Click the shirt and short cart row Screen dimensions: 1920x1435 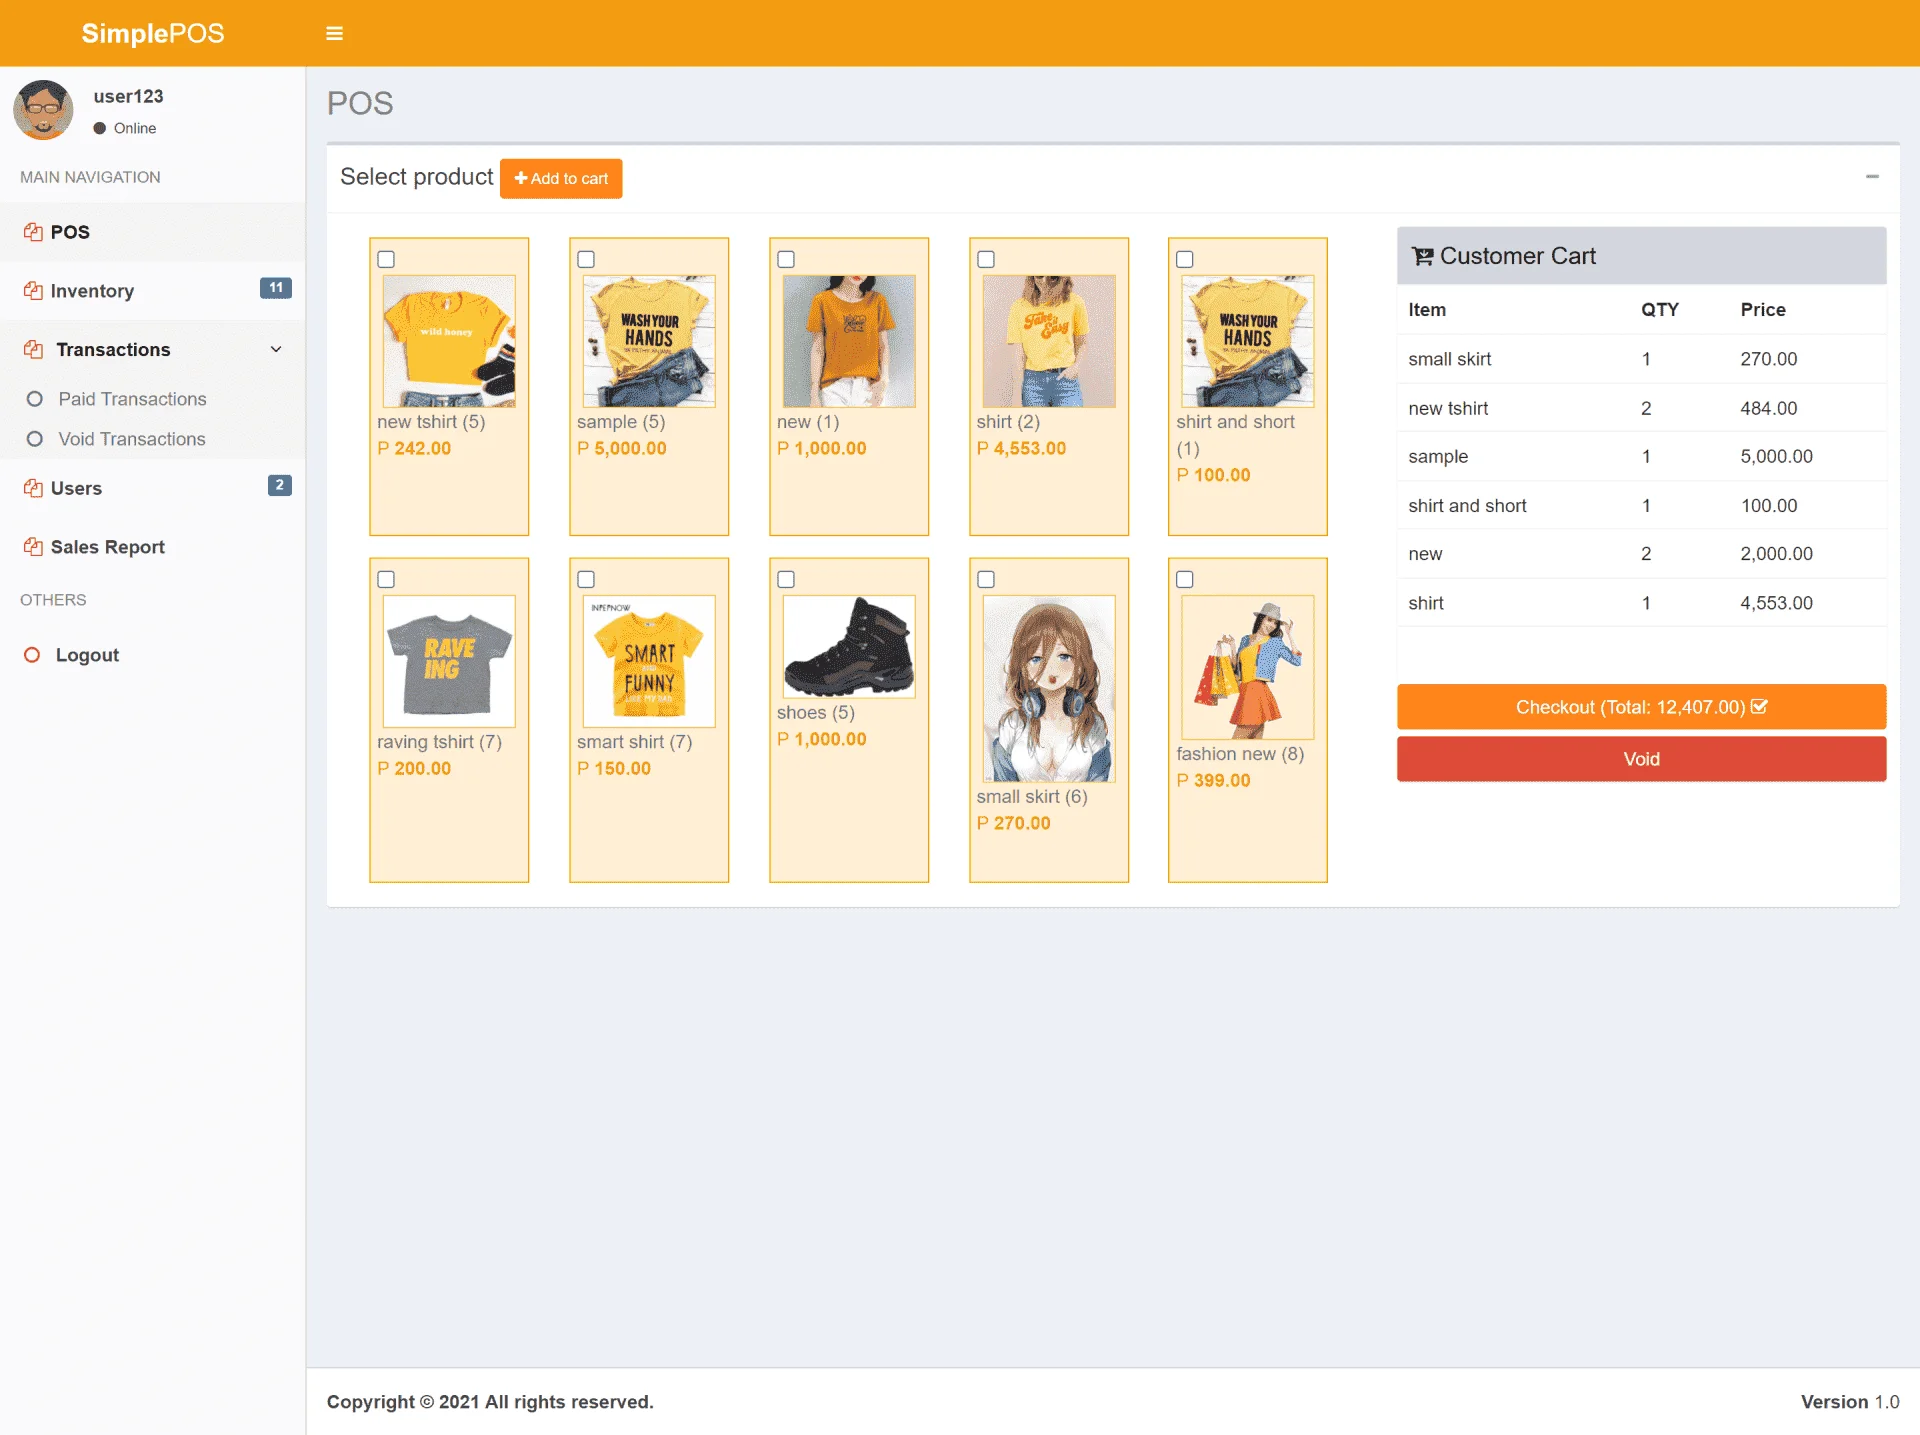point(1641,506)
